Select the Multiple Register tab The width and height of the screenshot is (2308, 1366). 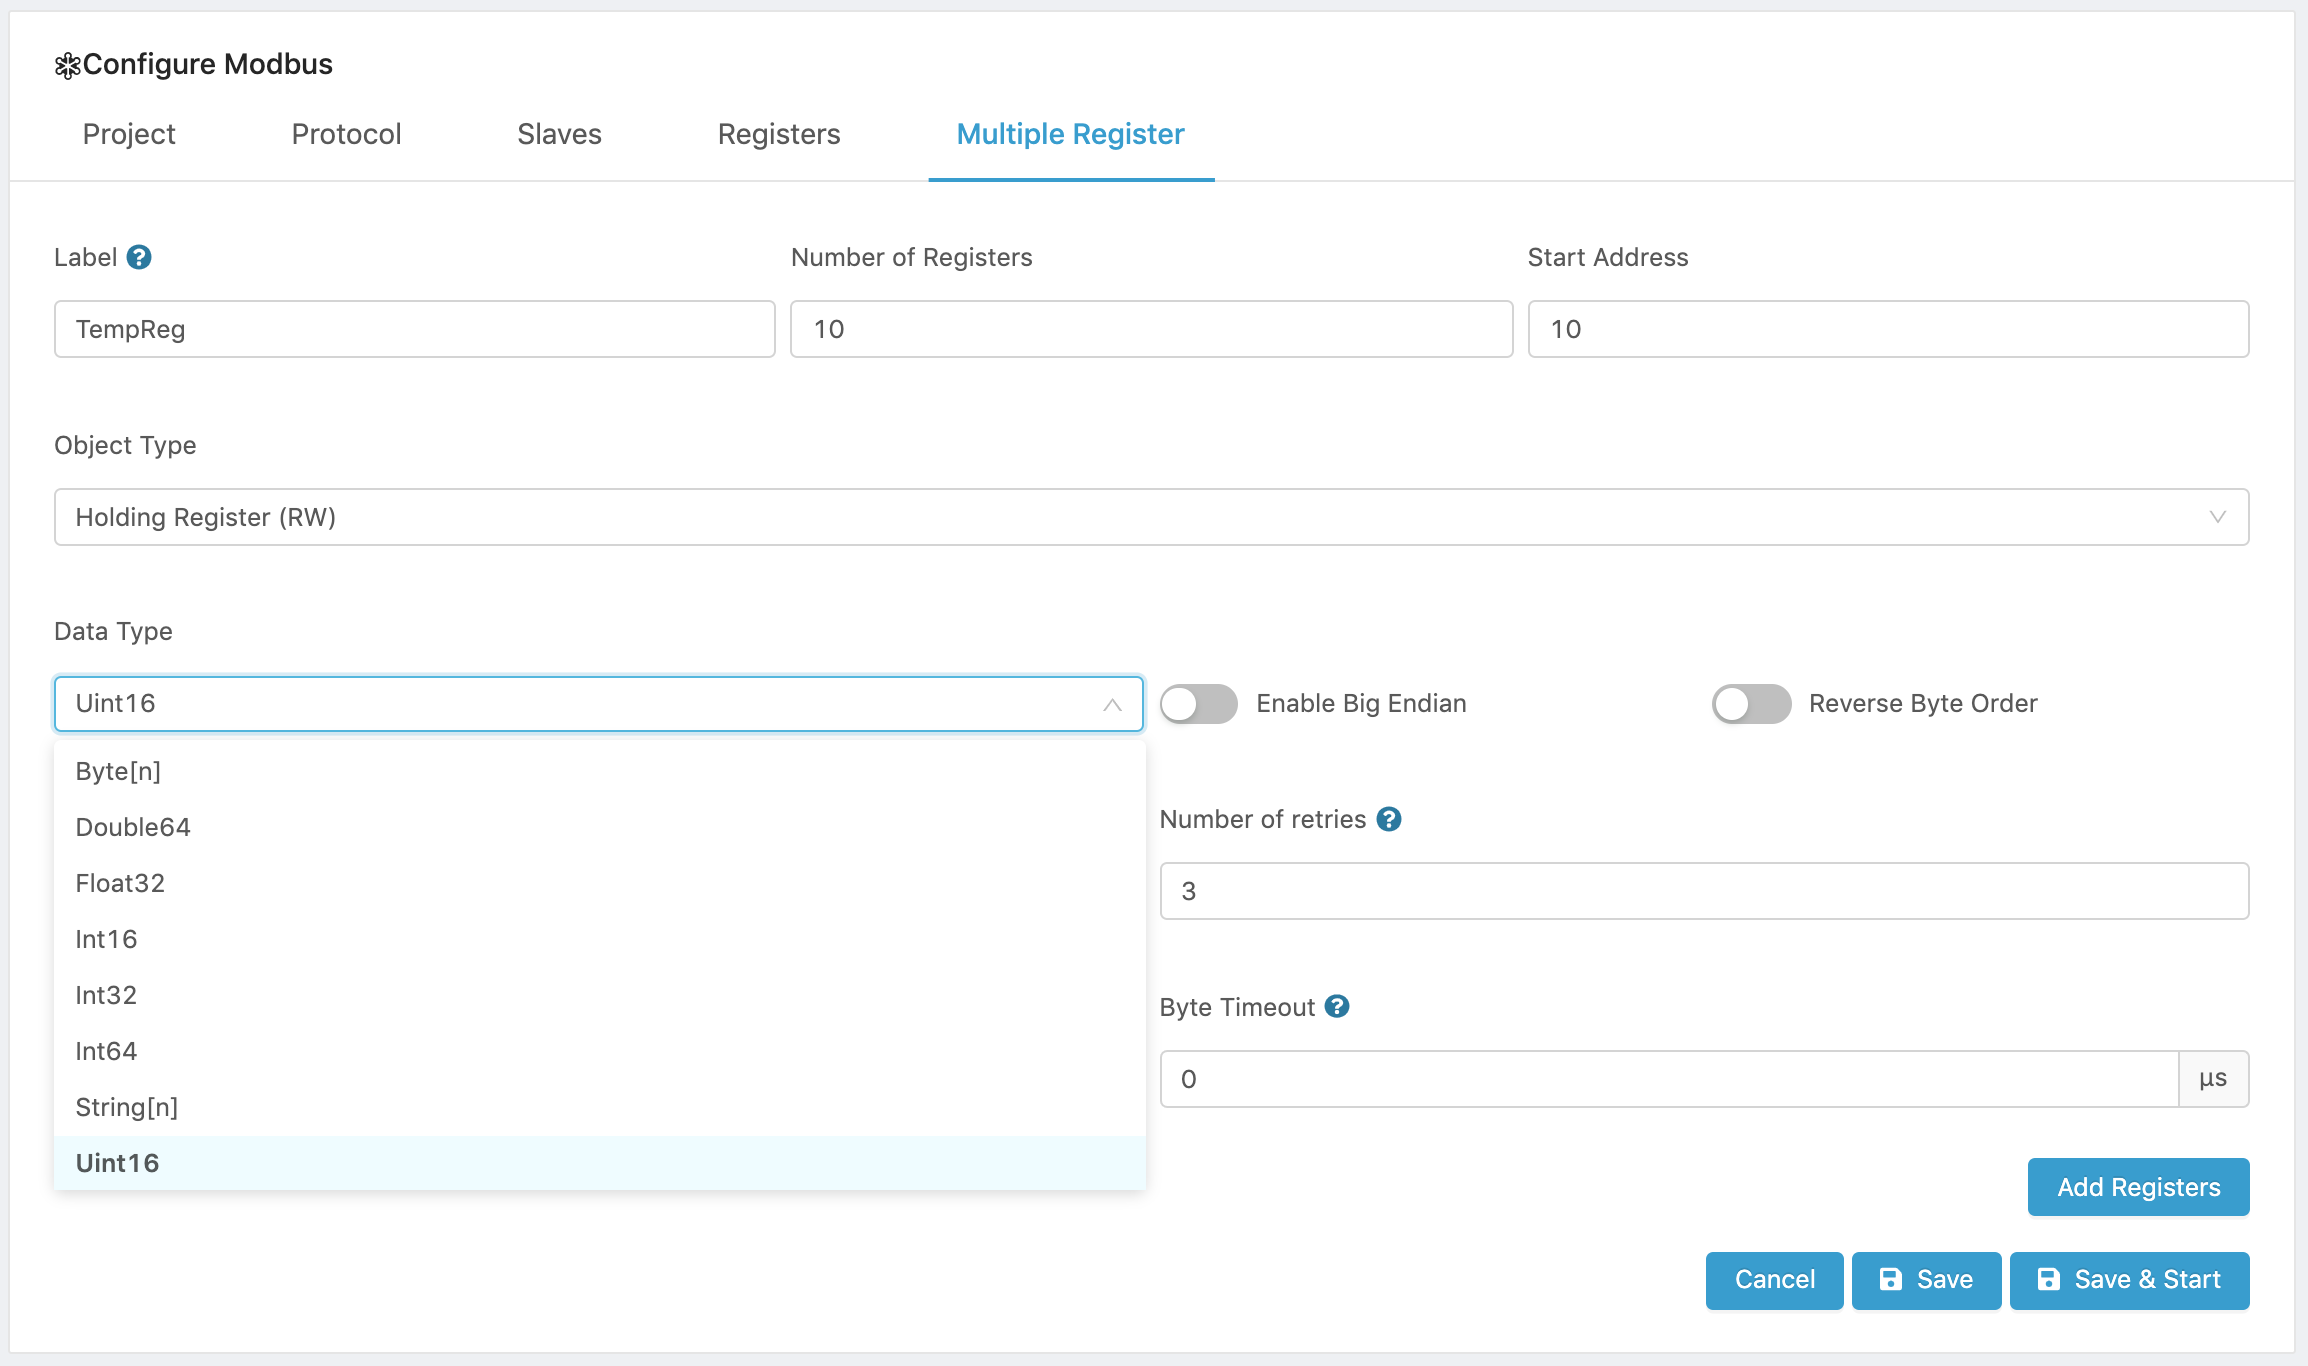(x=1071, y=134)
